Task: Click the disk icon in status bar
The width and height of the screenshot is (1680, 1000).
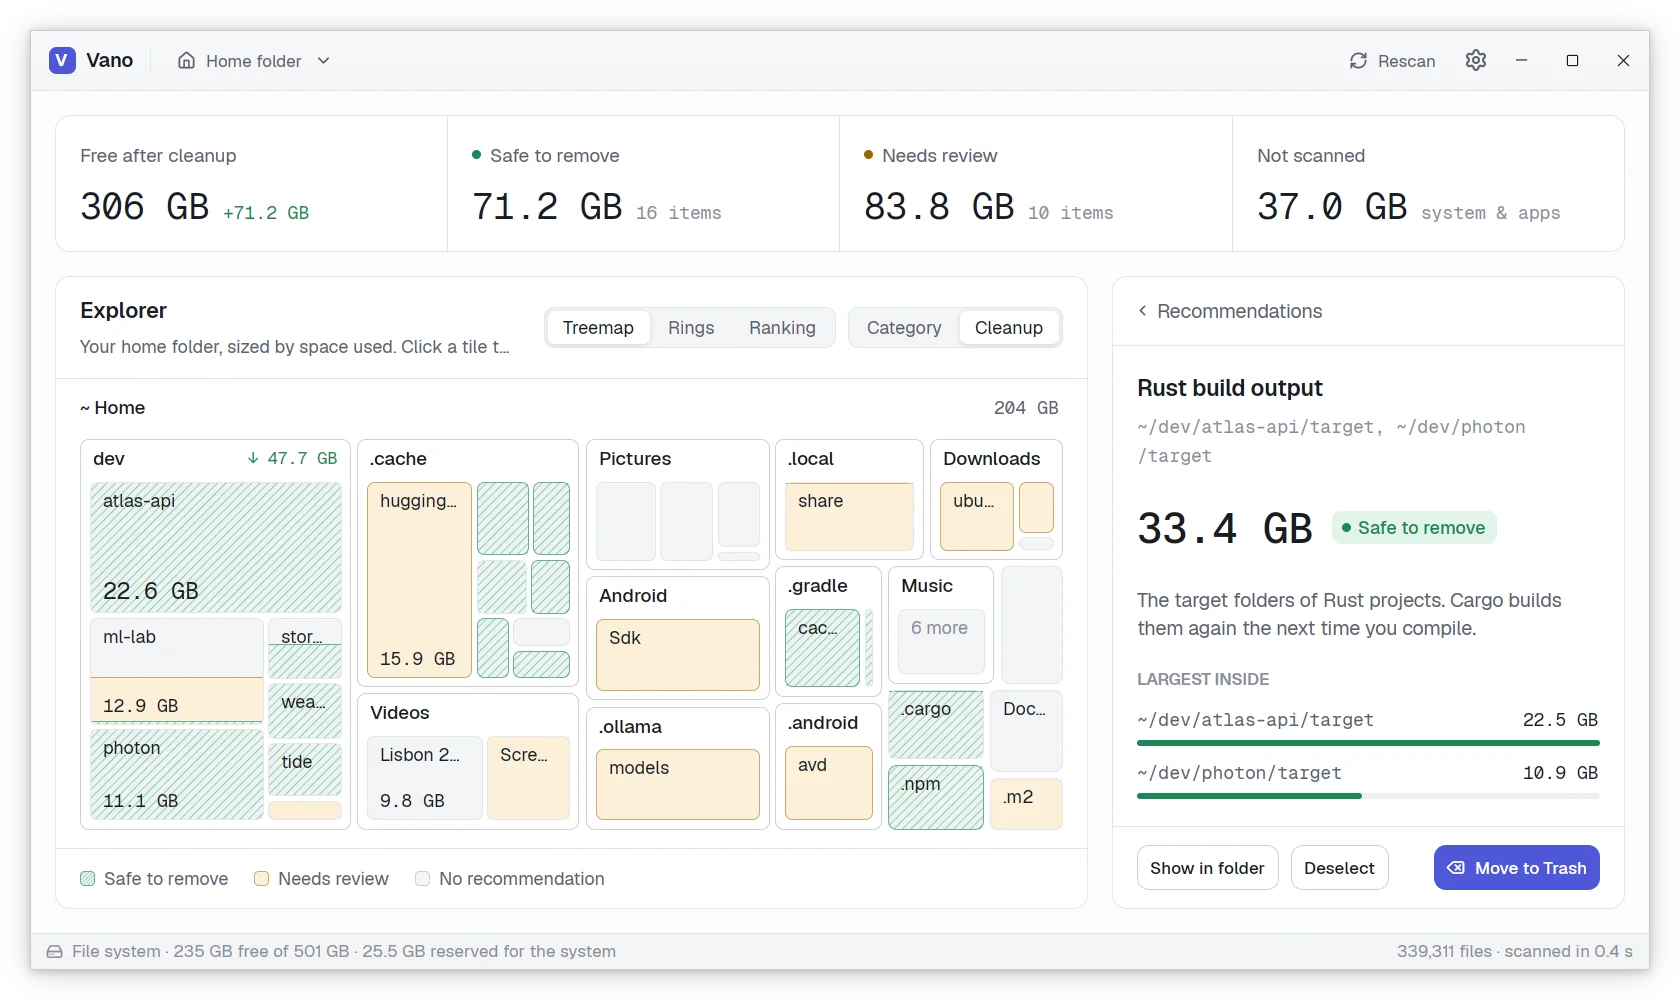Action: coord(55,951)
